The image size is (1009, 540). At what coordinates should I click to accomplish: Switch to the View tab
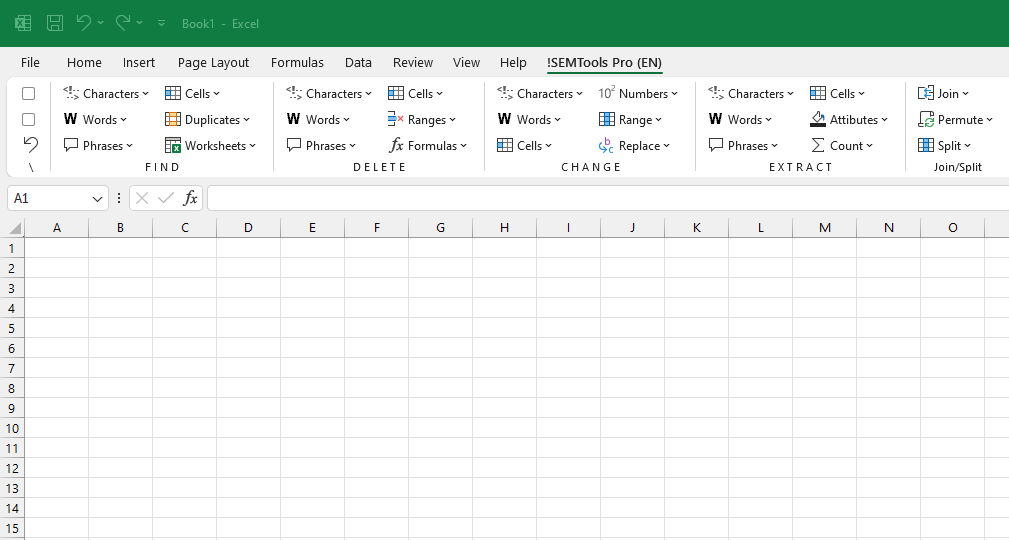point(467,62)
